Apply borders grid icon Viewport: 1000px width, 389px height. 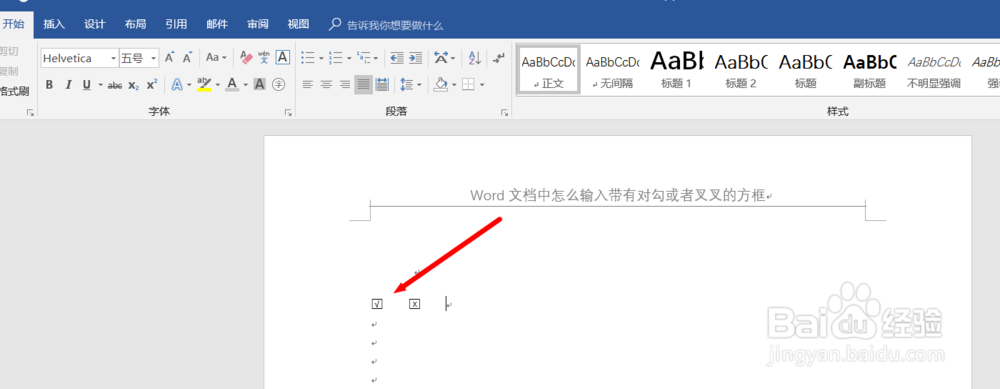tap(469, 84)
